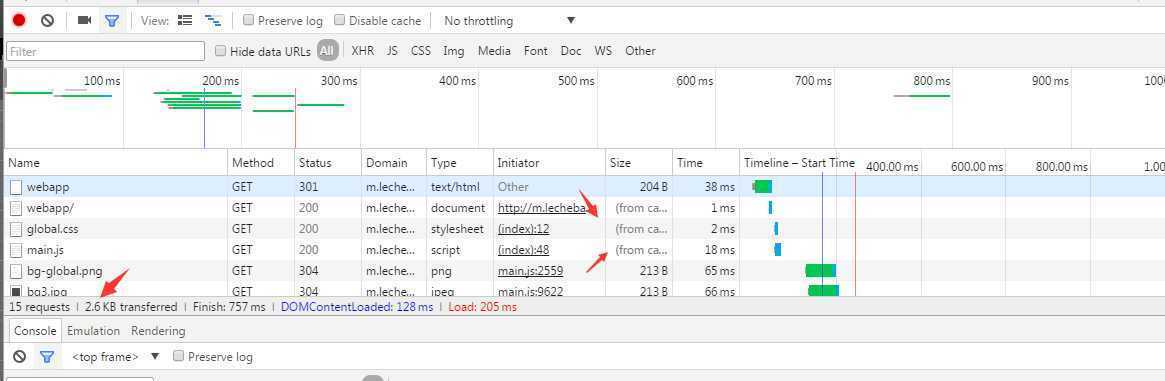This screenshot has height=381, width=1165.
Task: Switch to large request rows view
Action: pyautogui.click(x=184, y=21)
